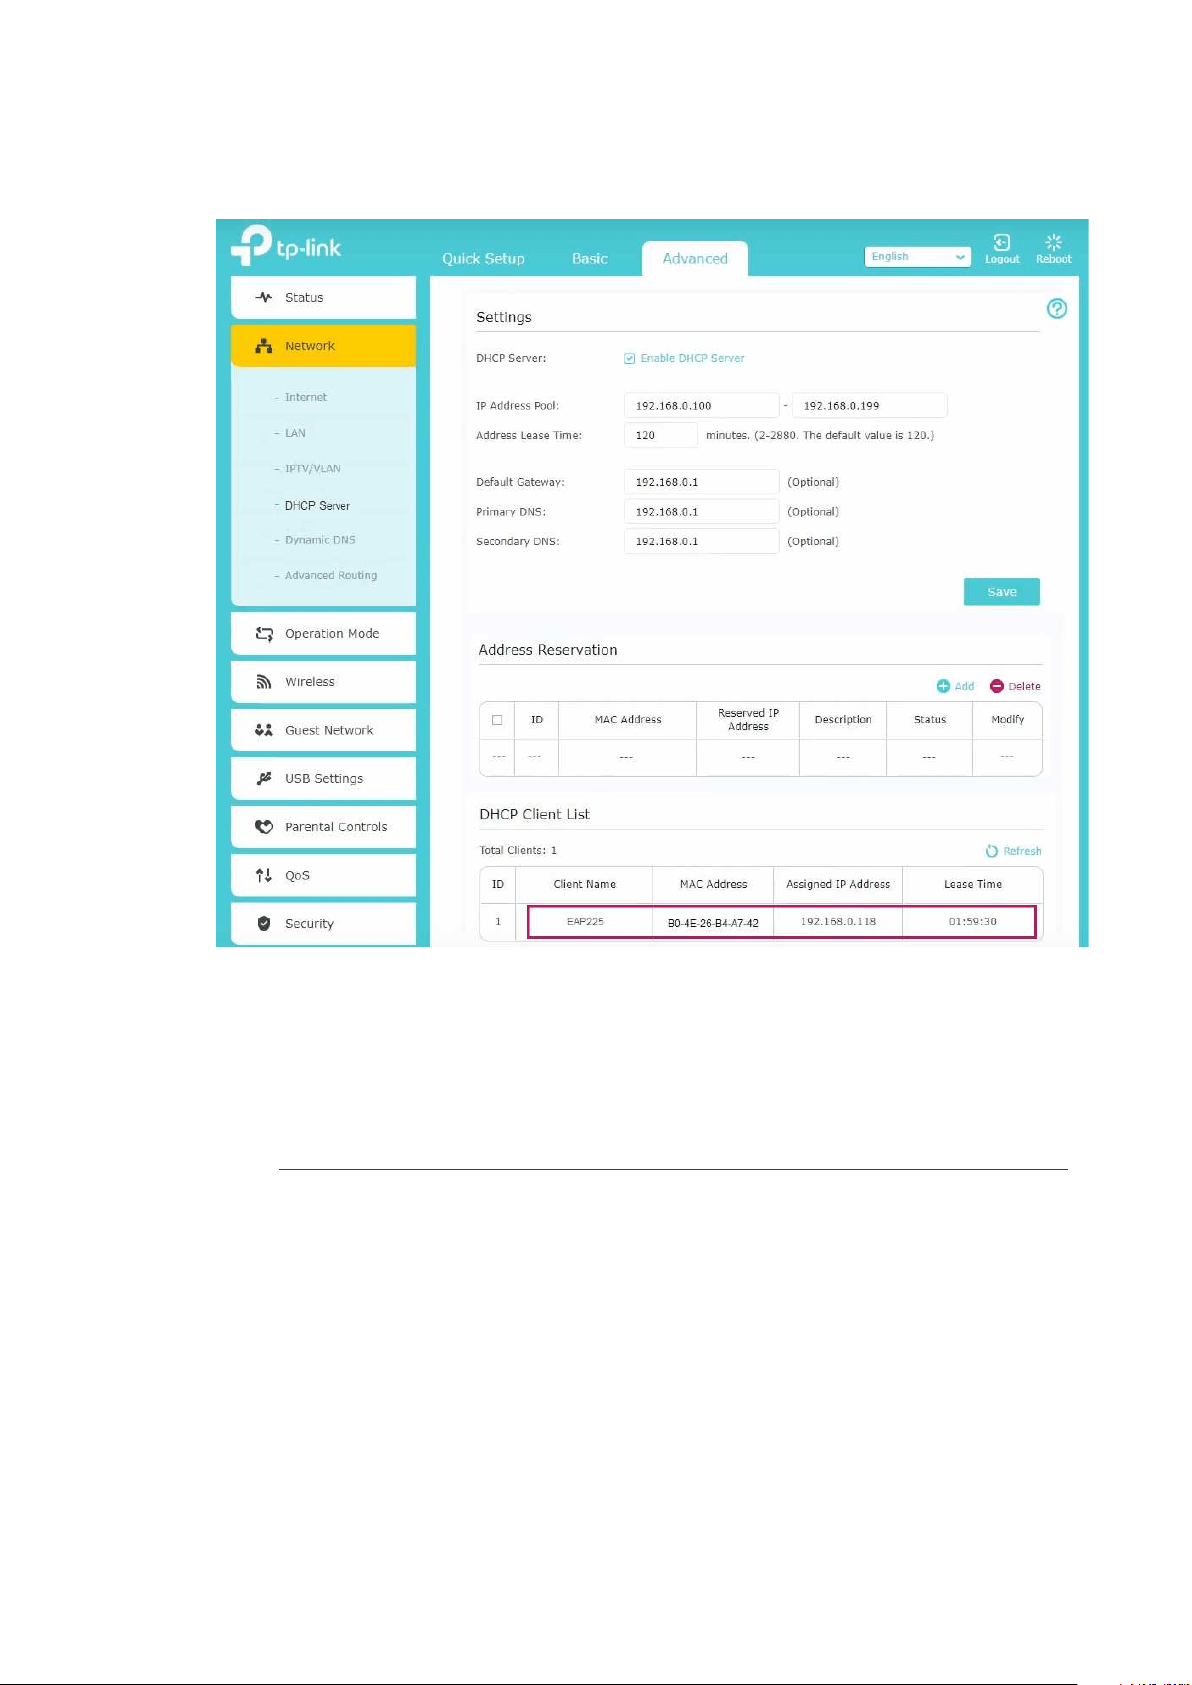1192x1685 pixels.
Task: Refresh the DHCP Client List
Action: click(1013, 851)
